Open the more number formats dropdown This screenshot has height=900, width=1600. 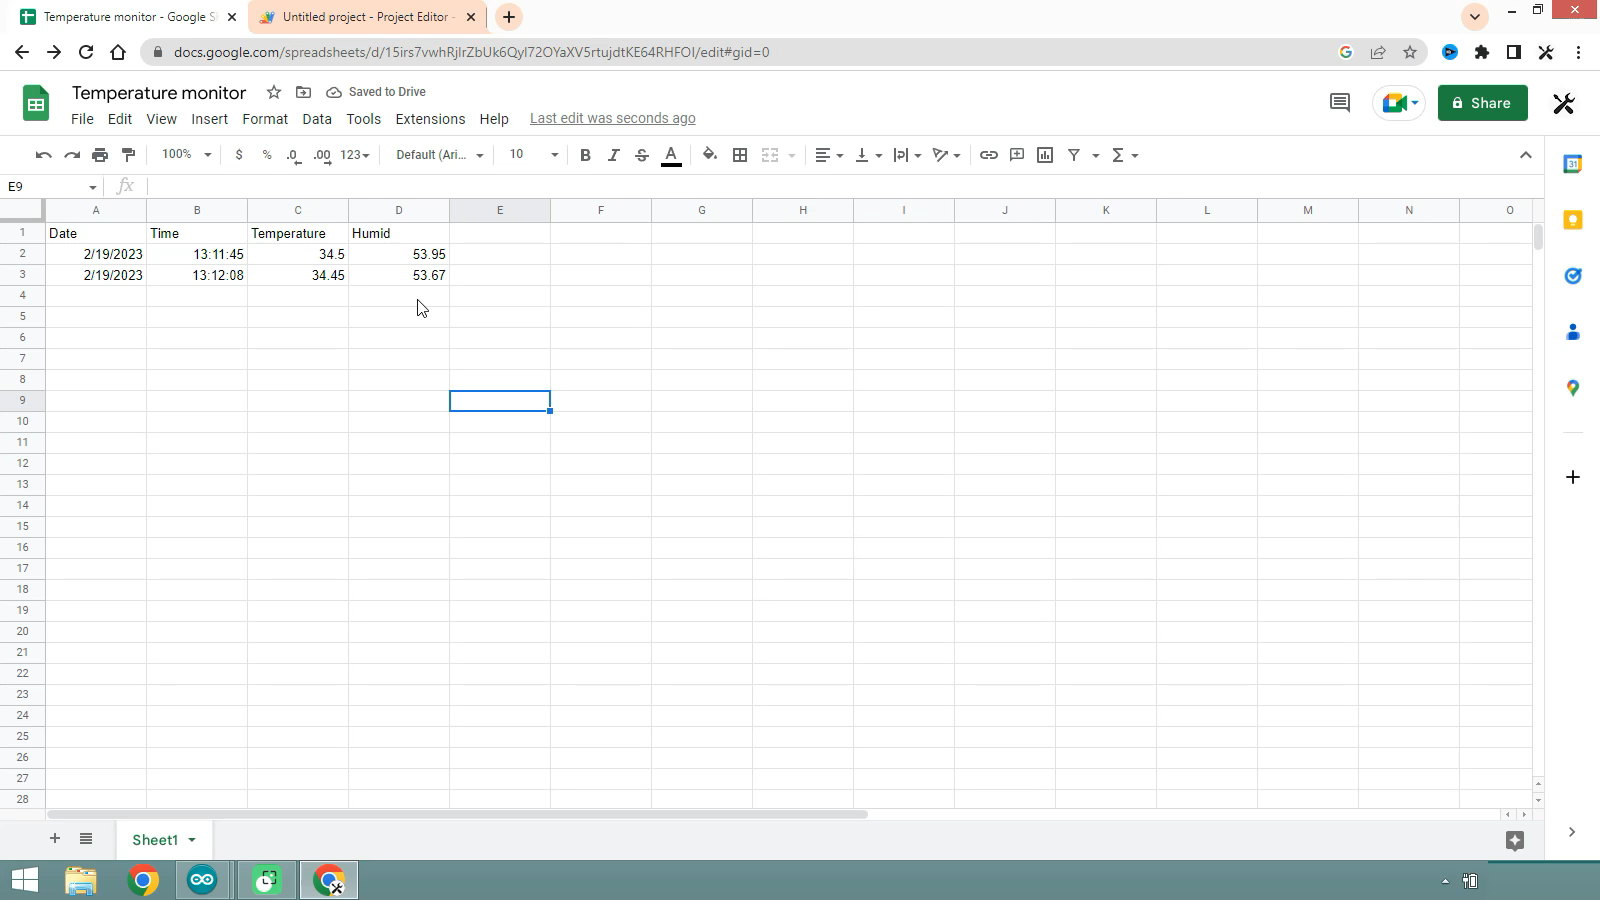tap(355, 155)
